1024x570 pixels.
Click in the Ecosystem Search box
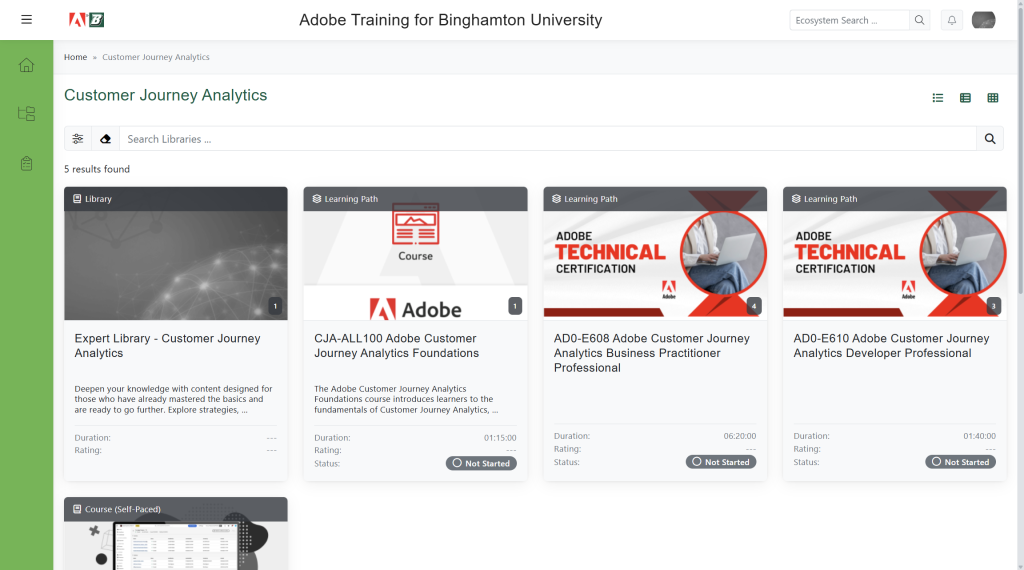[849, 20]
